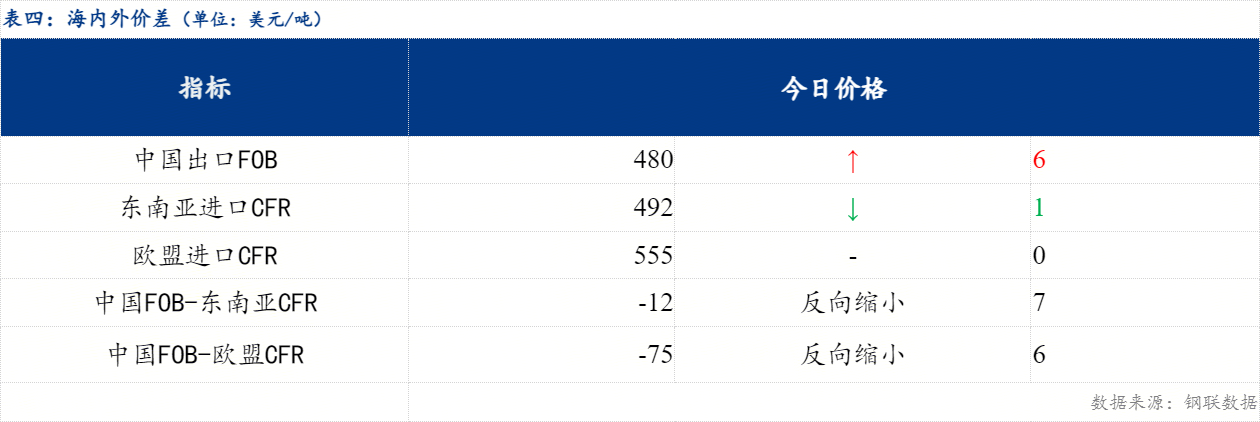This screenshot has height=422, width=1260.
Task: Click the 欧盟进口CFR row label
Action: point(205,256)
